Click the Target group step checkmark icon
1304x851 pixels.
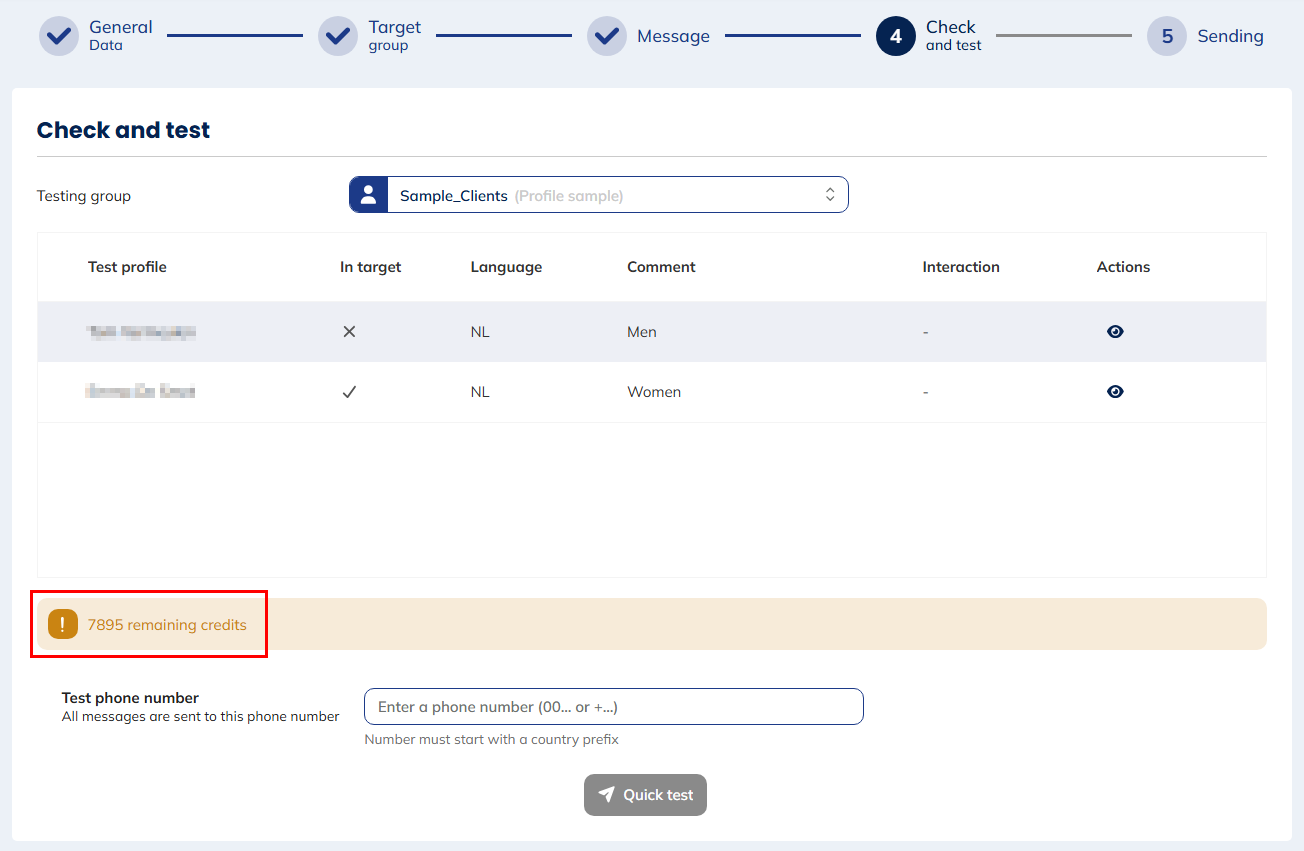(338, 36)
